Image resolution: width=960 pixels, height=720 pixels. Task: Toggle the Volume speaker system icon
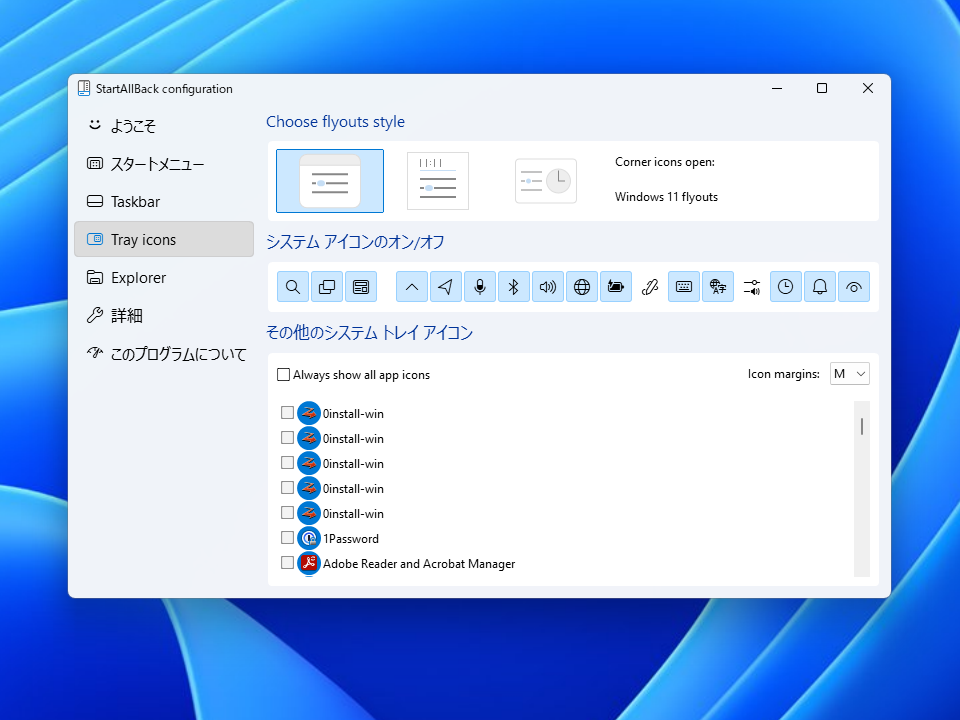(x=548, y=287)
